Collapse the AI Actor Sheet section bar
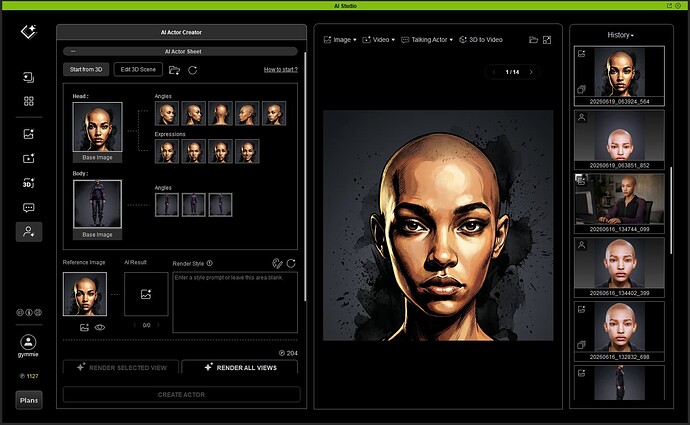 point(180,51)
